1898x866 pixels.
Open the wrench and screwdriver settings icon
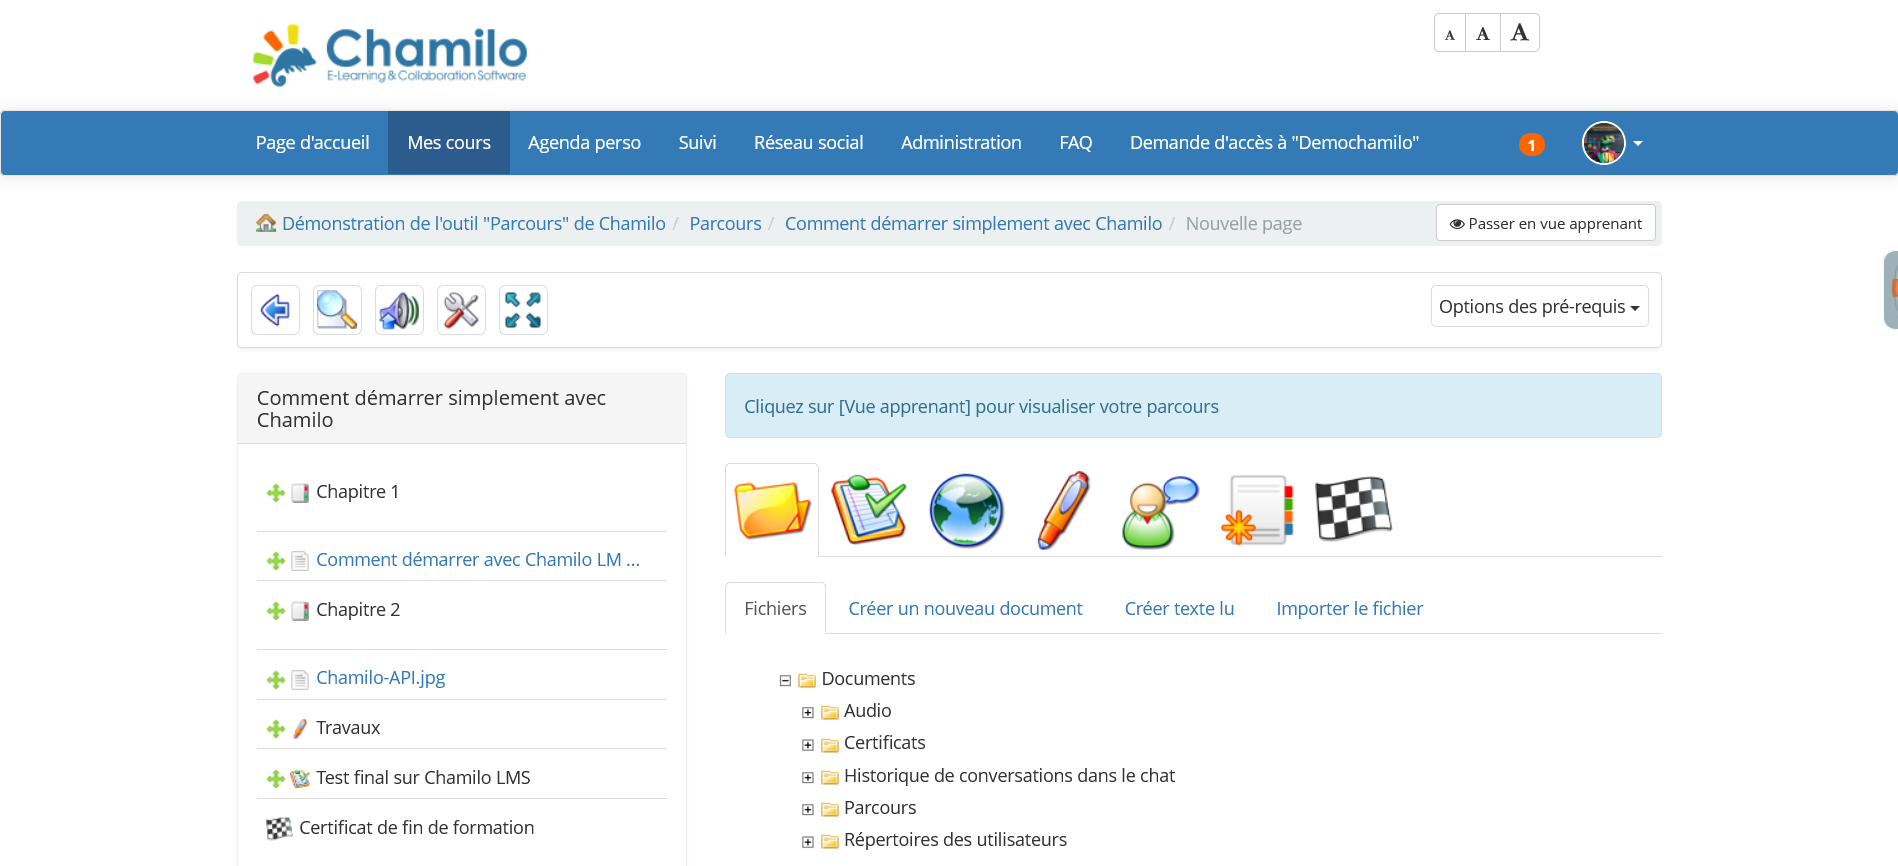(x=461, y=310)
